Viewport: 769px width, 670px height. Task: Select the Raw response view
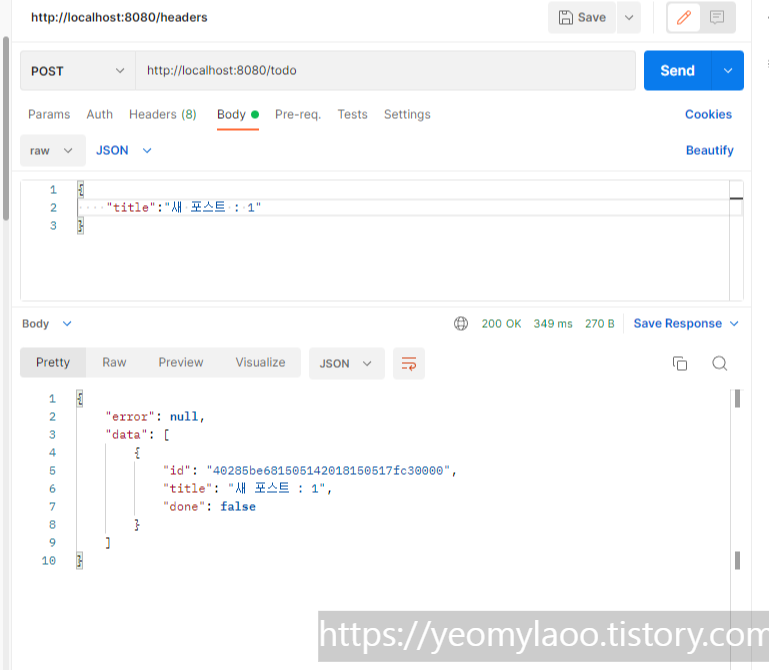coord(114,362)
